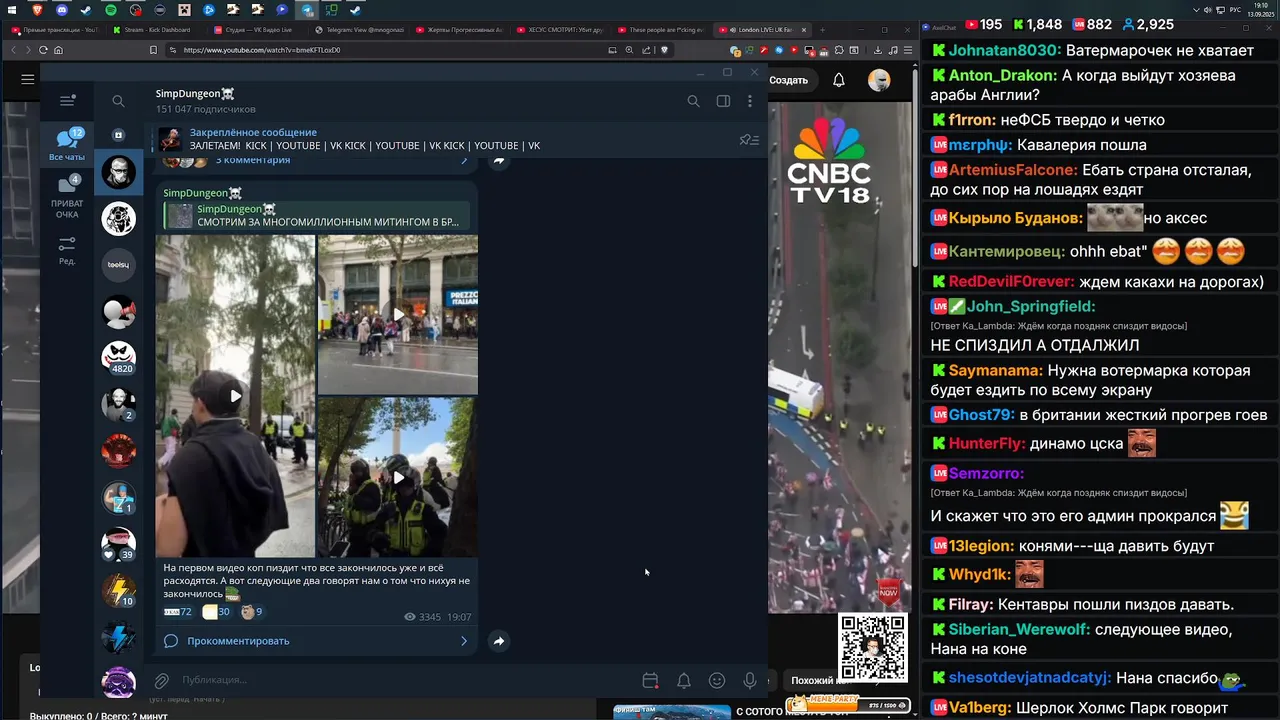Open the 3 комментария link
The height and width of the screenshot is (720, 1280).
(x=253, y=160)
